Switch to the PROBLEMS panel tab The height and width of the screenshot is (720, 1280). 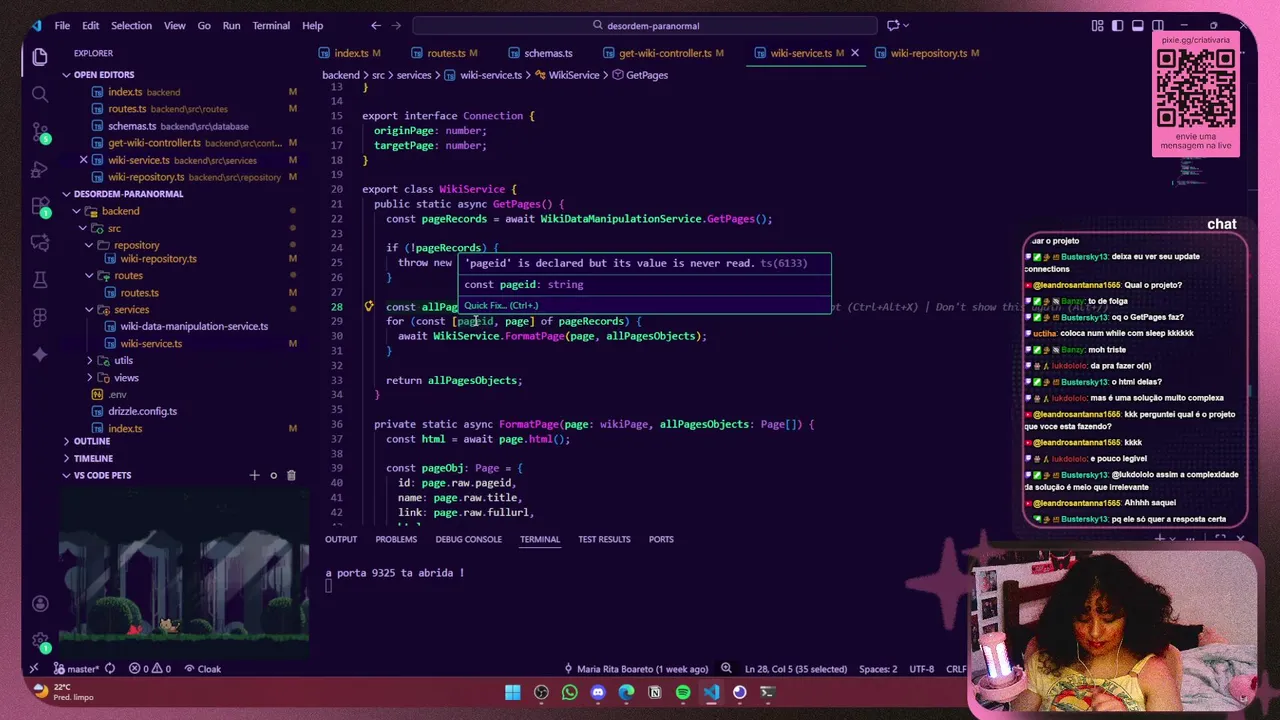tap(396, 539)
